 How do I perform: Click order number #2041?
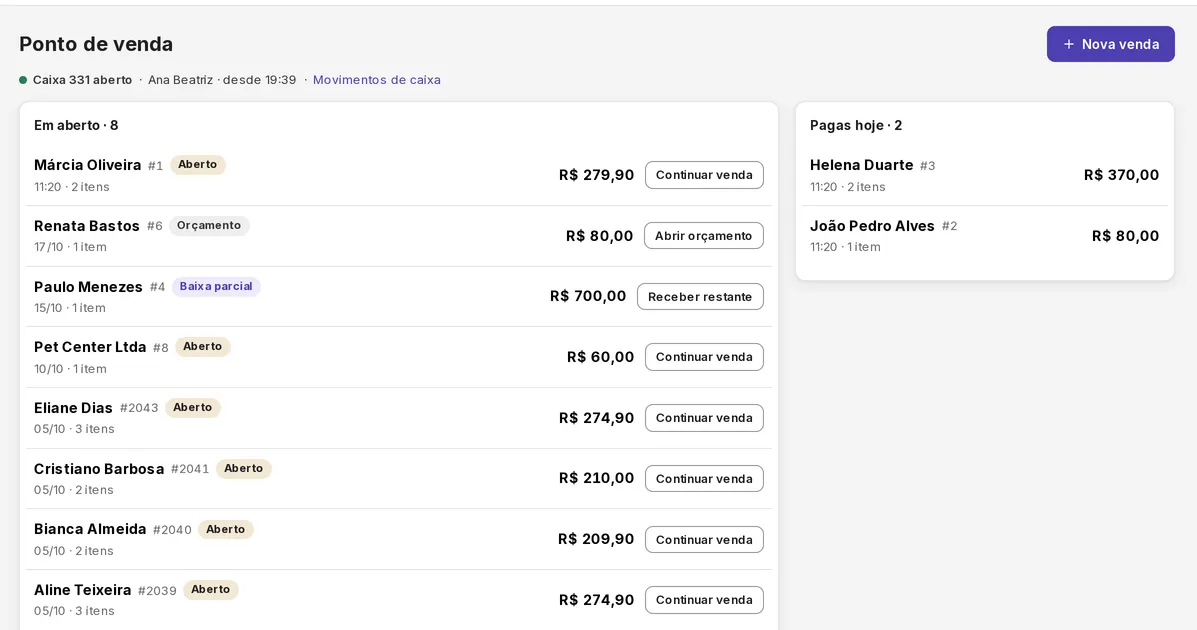(x=190, y=469)
